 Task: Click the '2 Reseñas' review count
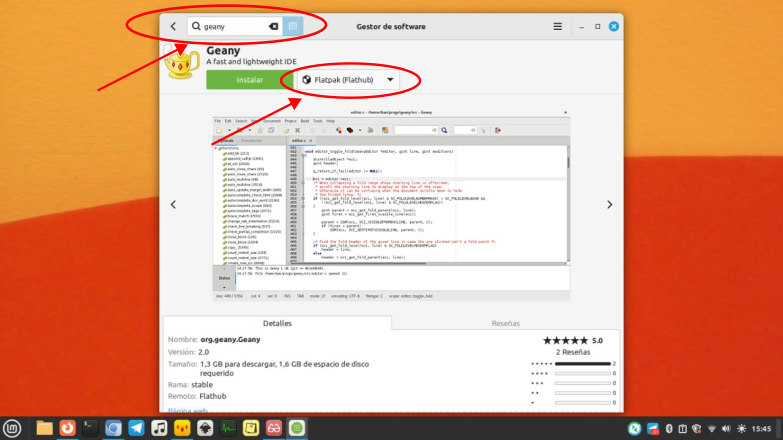(573, 352)
